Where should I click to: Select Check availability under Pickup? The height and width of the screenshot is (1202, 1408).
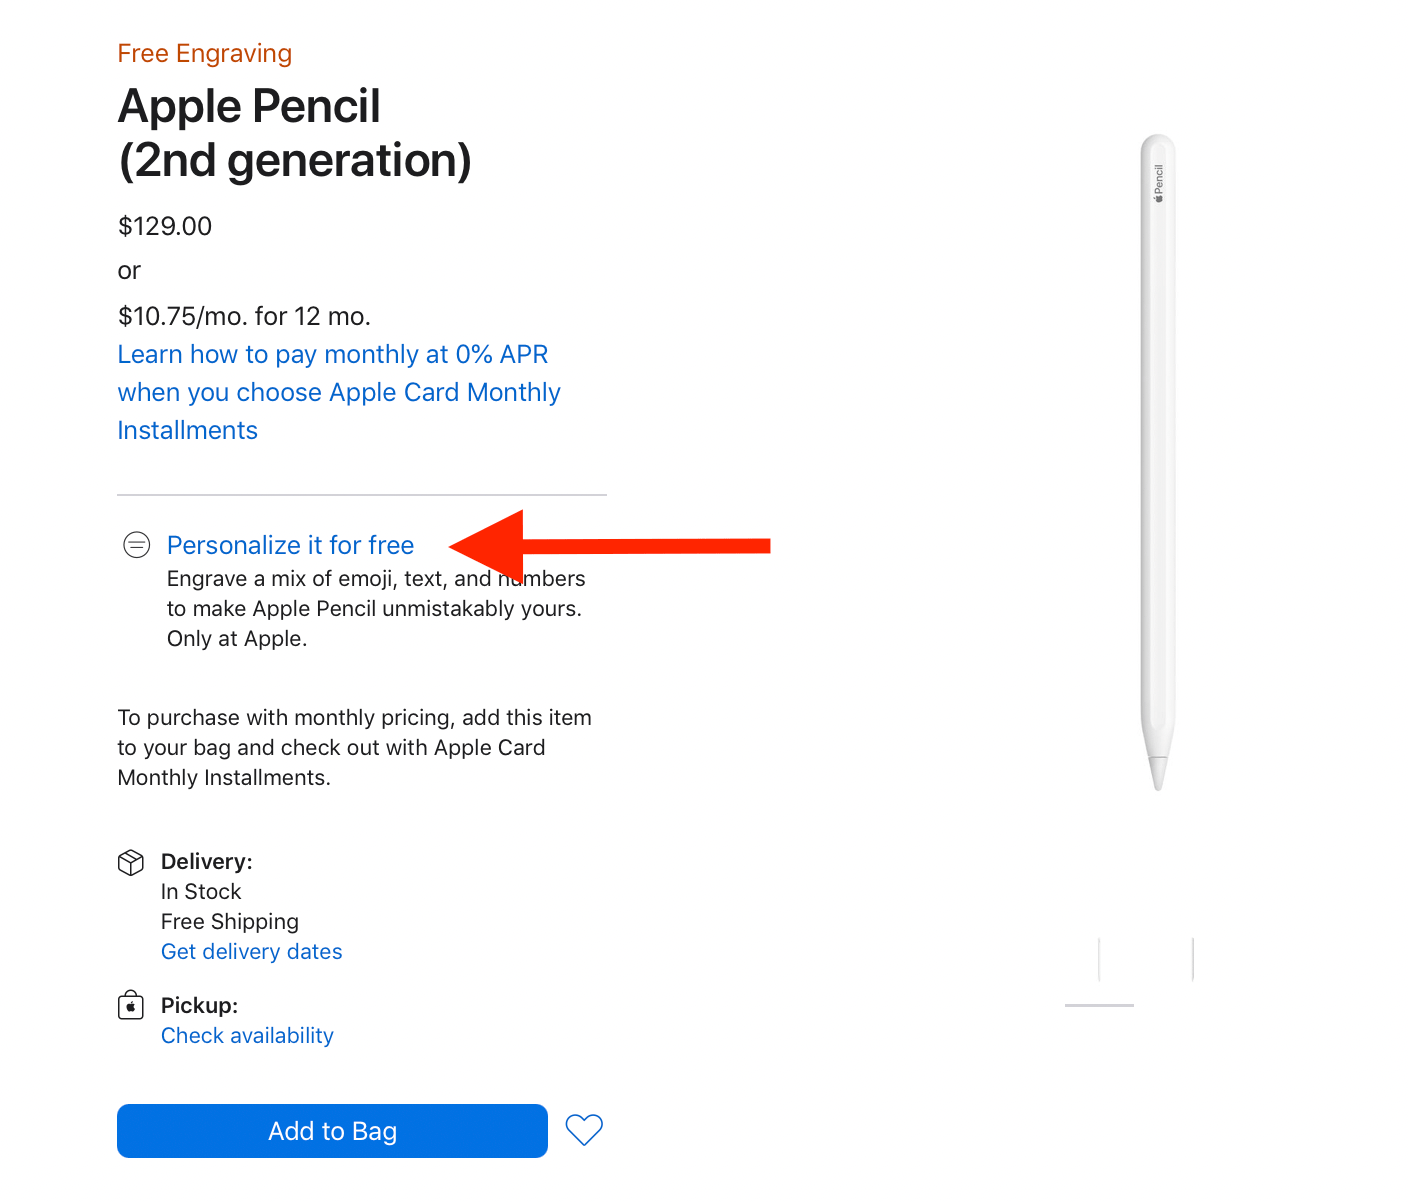coord(247,1035)
